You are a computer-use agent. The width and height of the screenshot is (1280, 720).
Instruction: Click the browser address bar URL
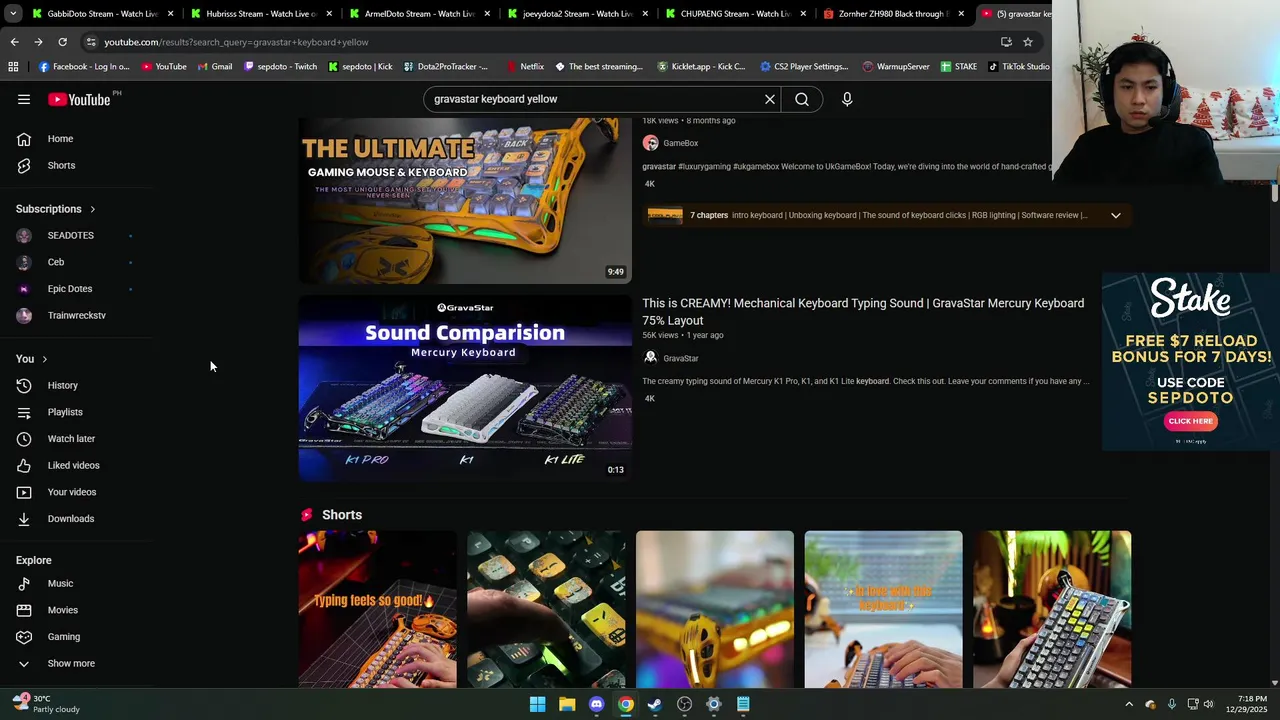(236, 42)
